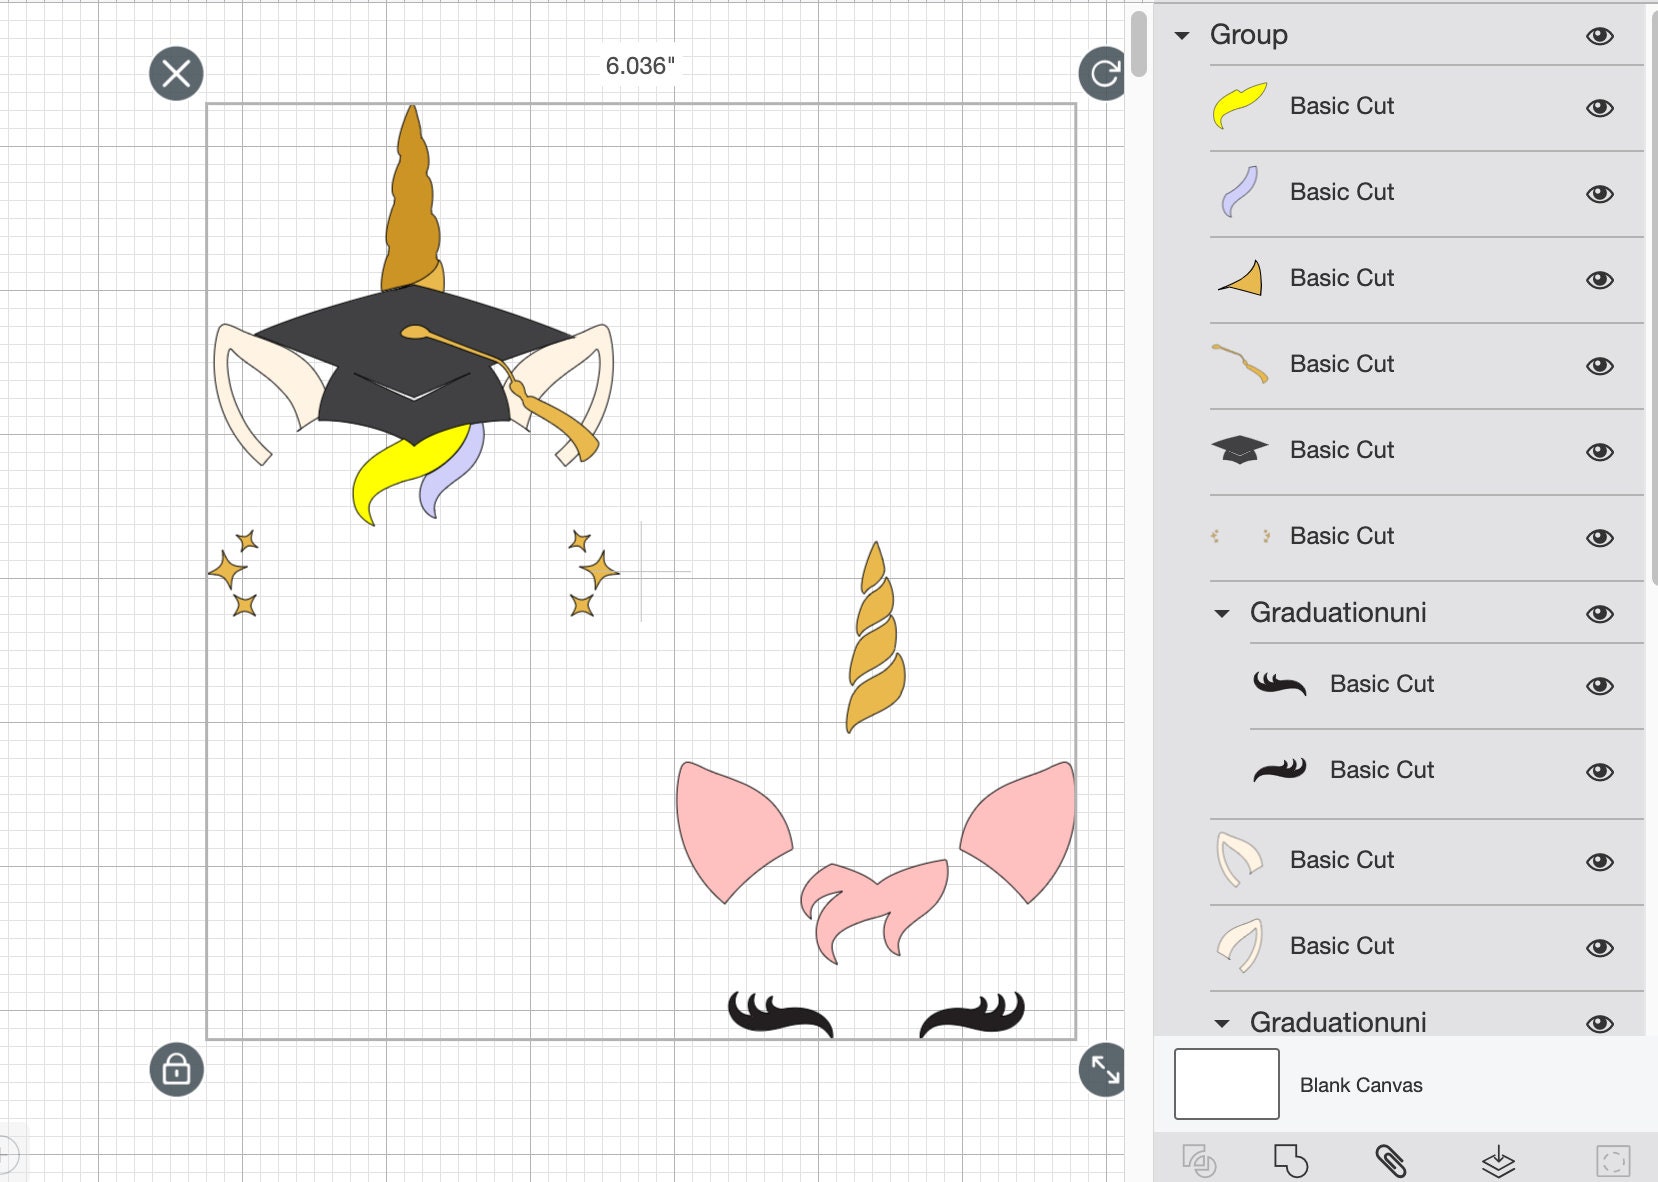
Task: Toggle visibility of the graduation cap layer
Action: [x=1599, y=451]
